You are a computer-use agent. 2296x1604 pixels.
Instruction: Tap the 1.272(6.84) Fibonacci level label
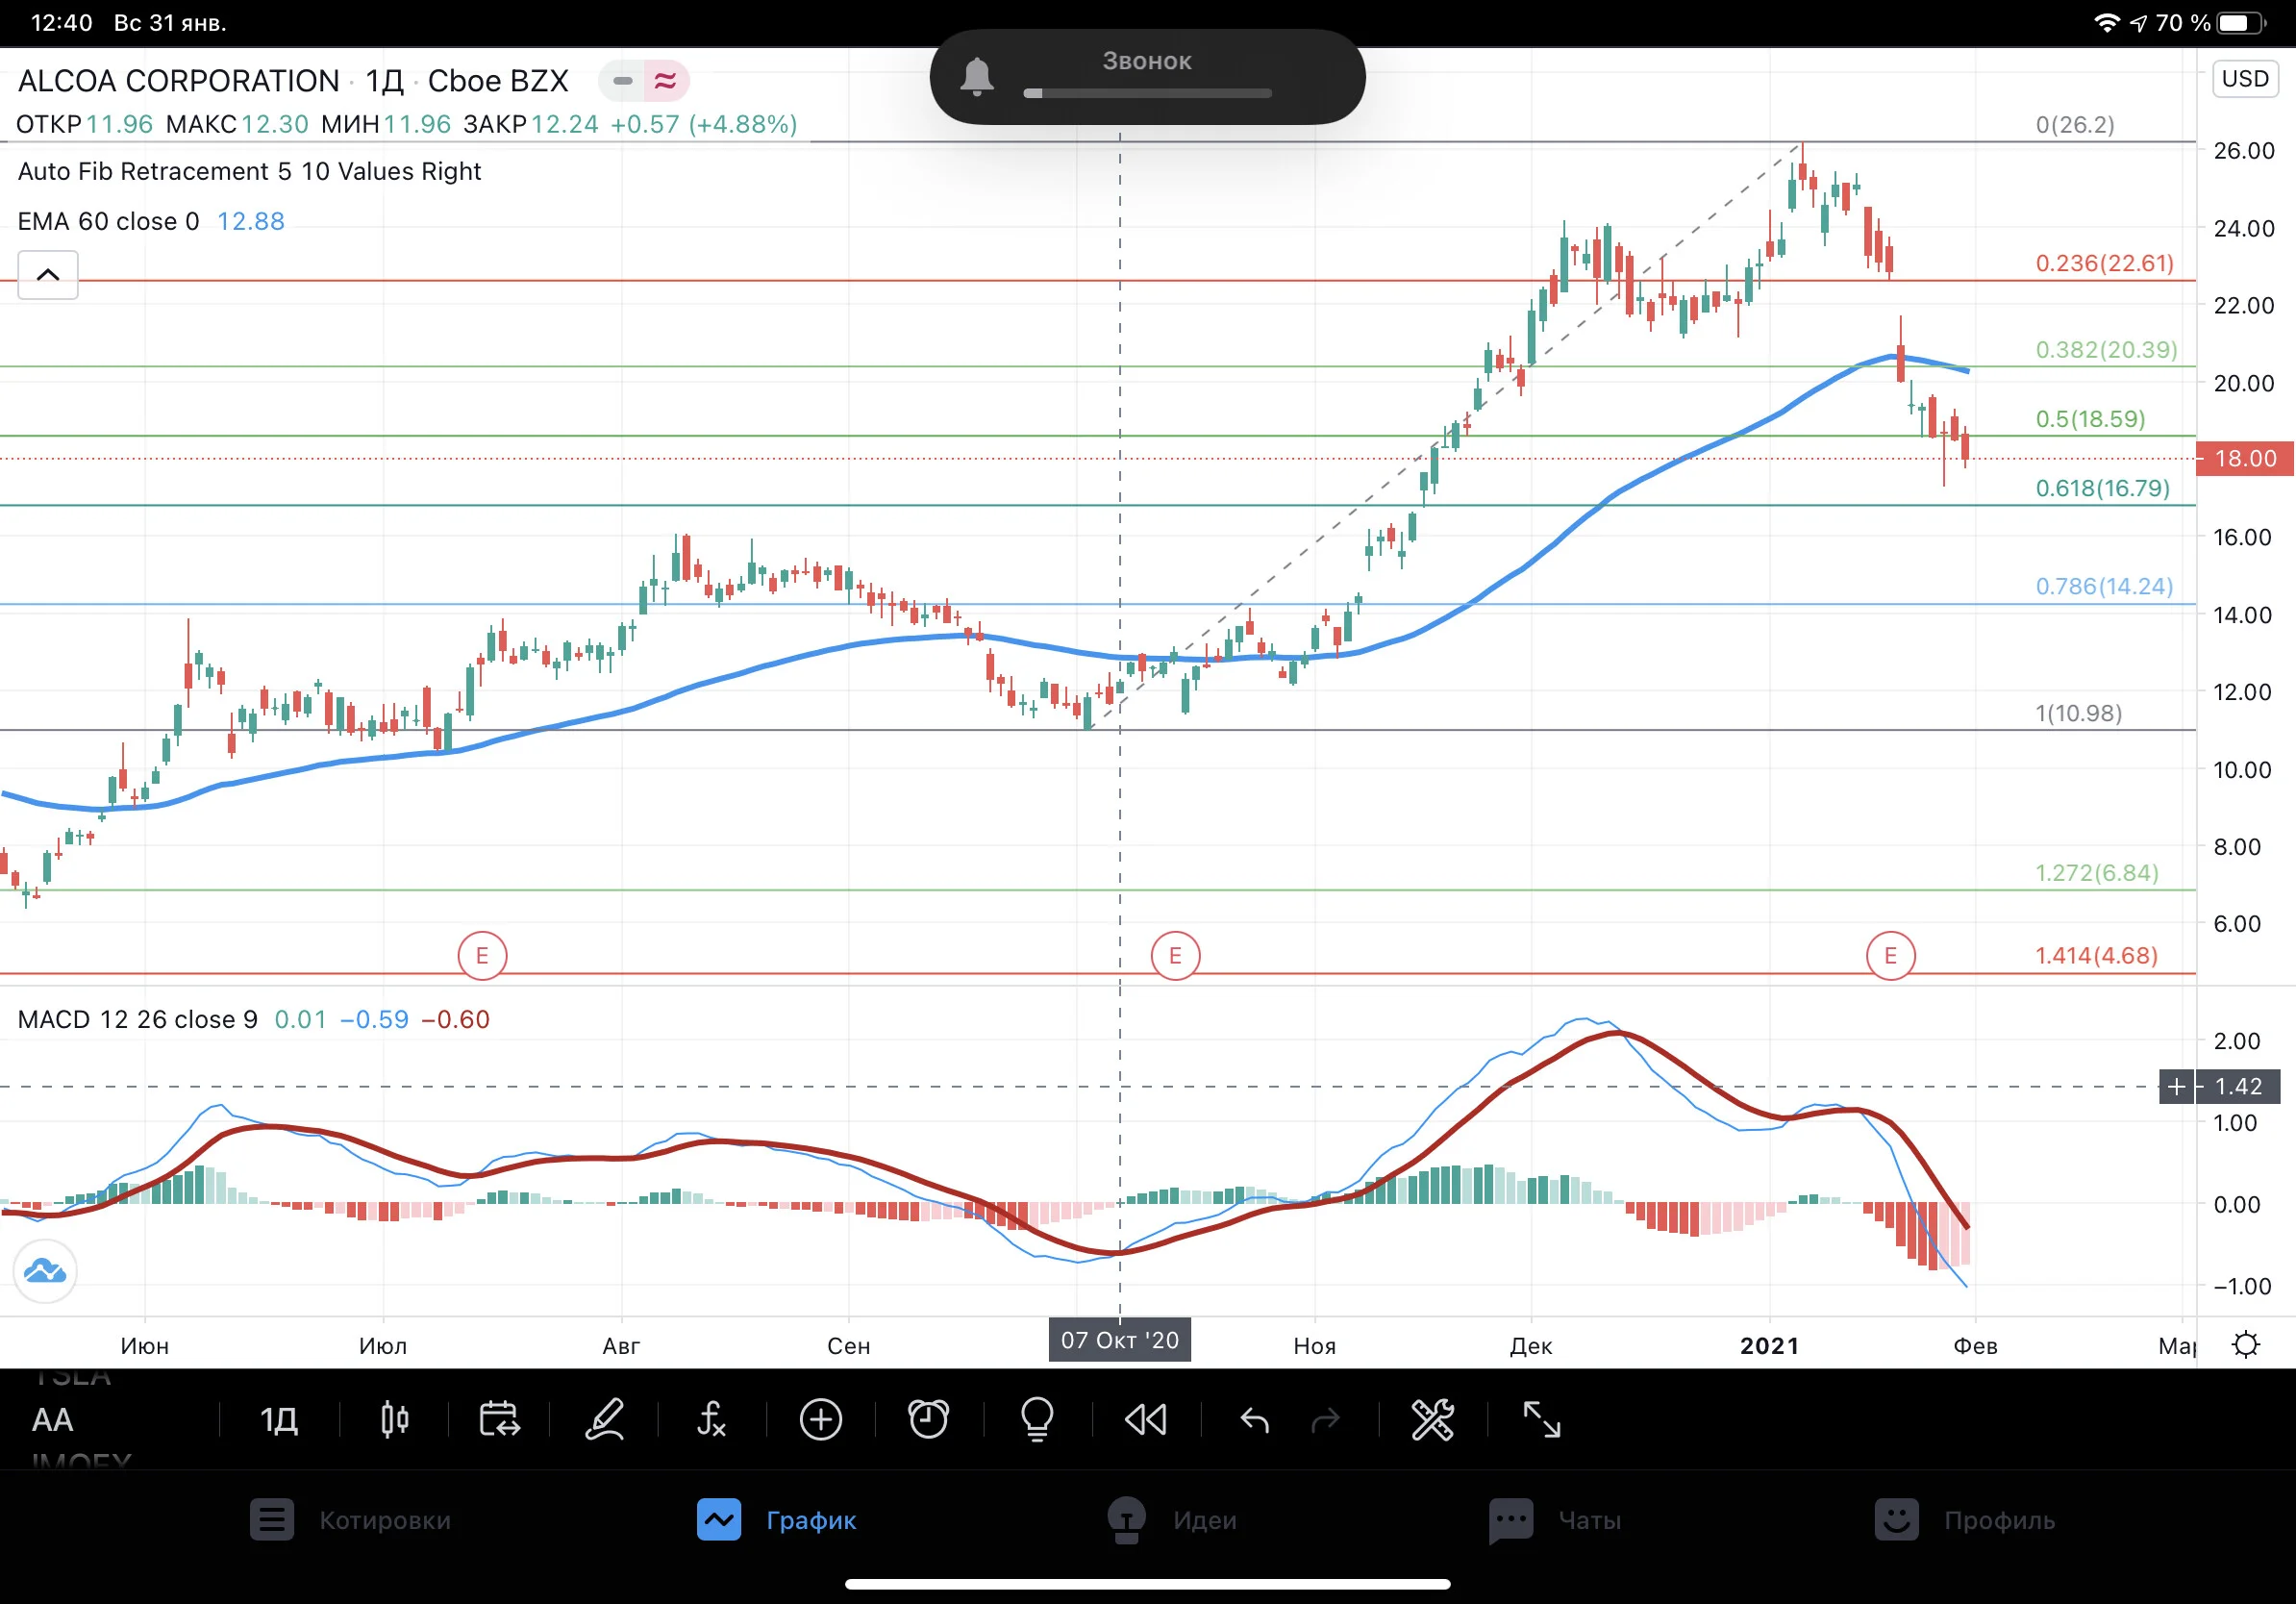[x=2097, y=872]
